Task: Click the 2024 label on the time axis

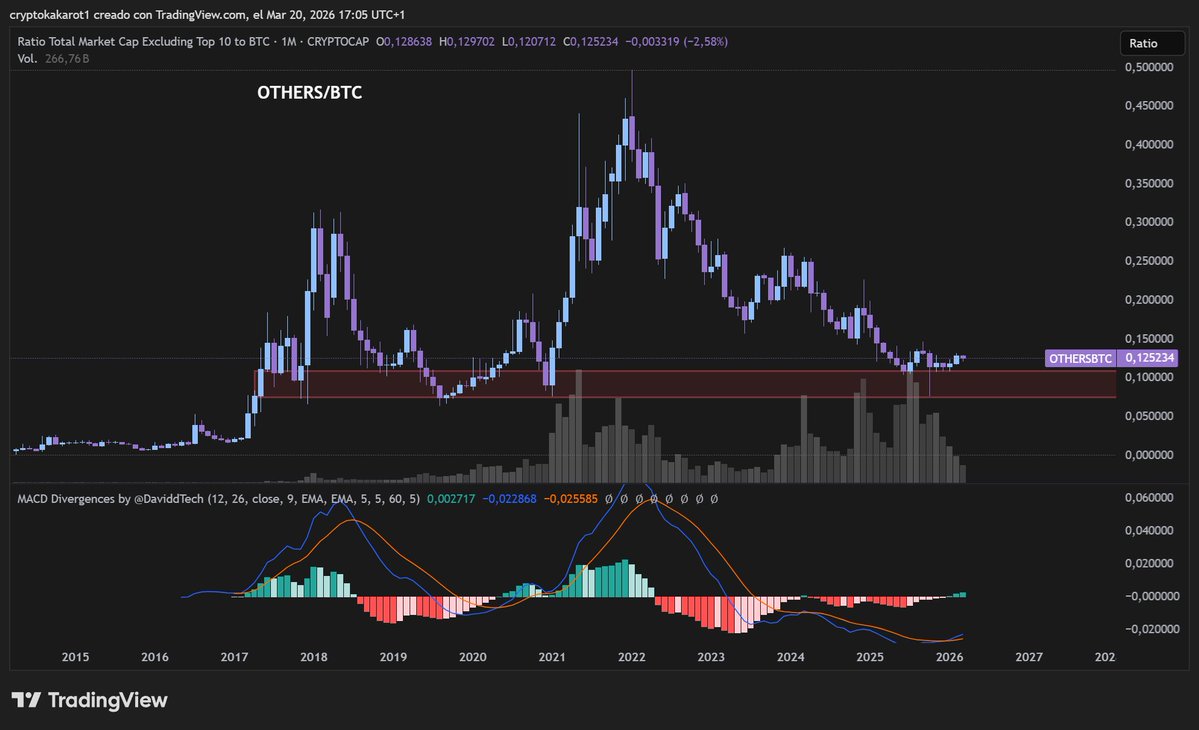Action: tap(791, 657)
